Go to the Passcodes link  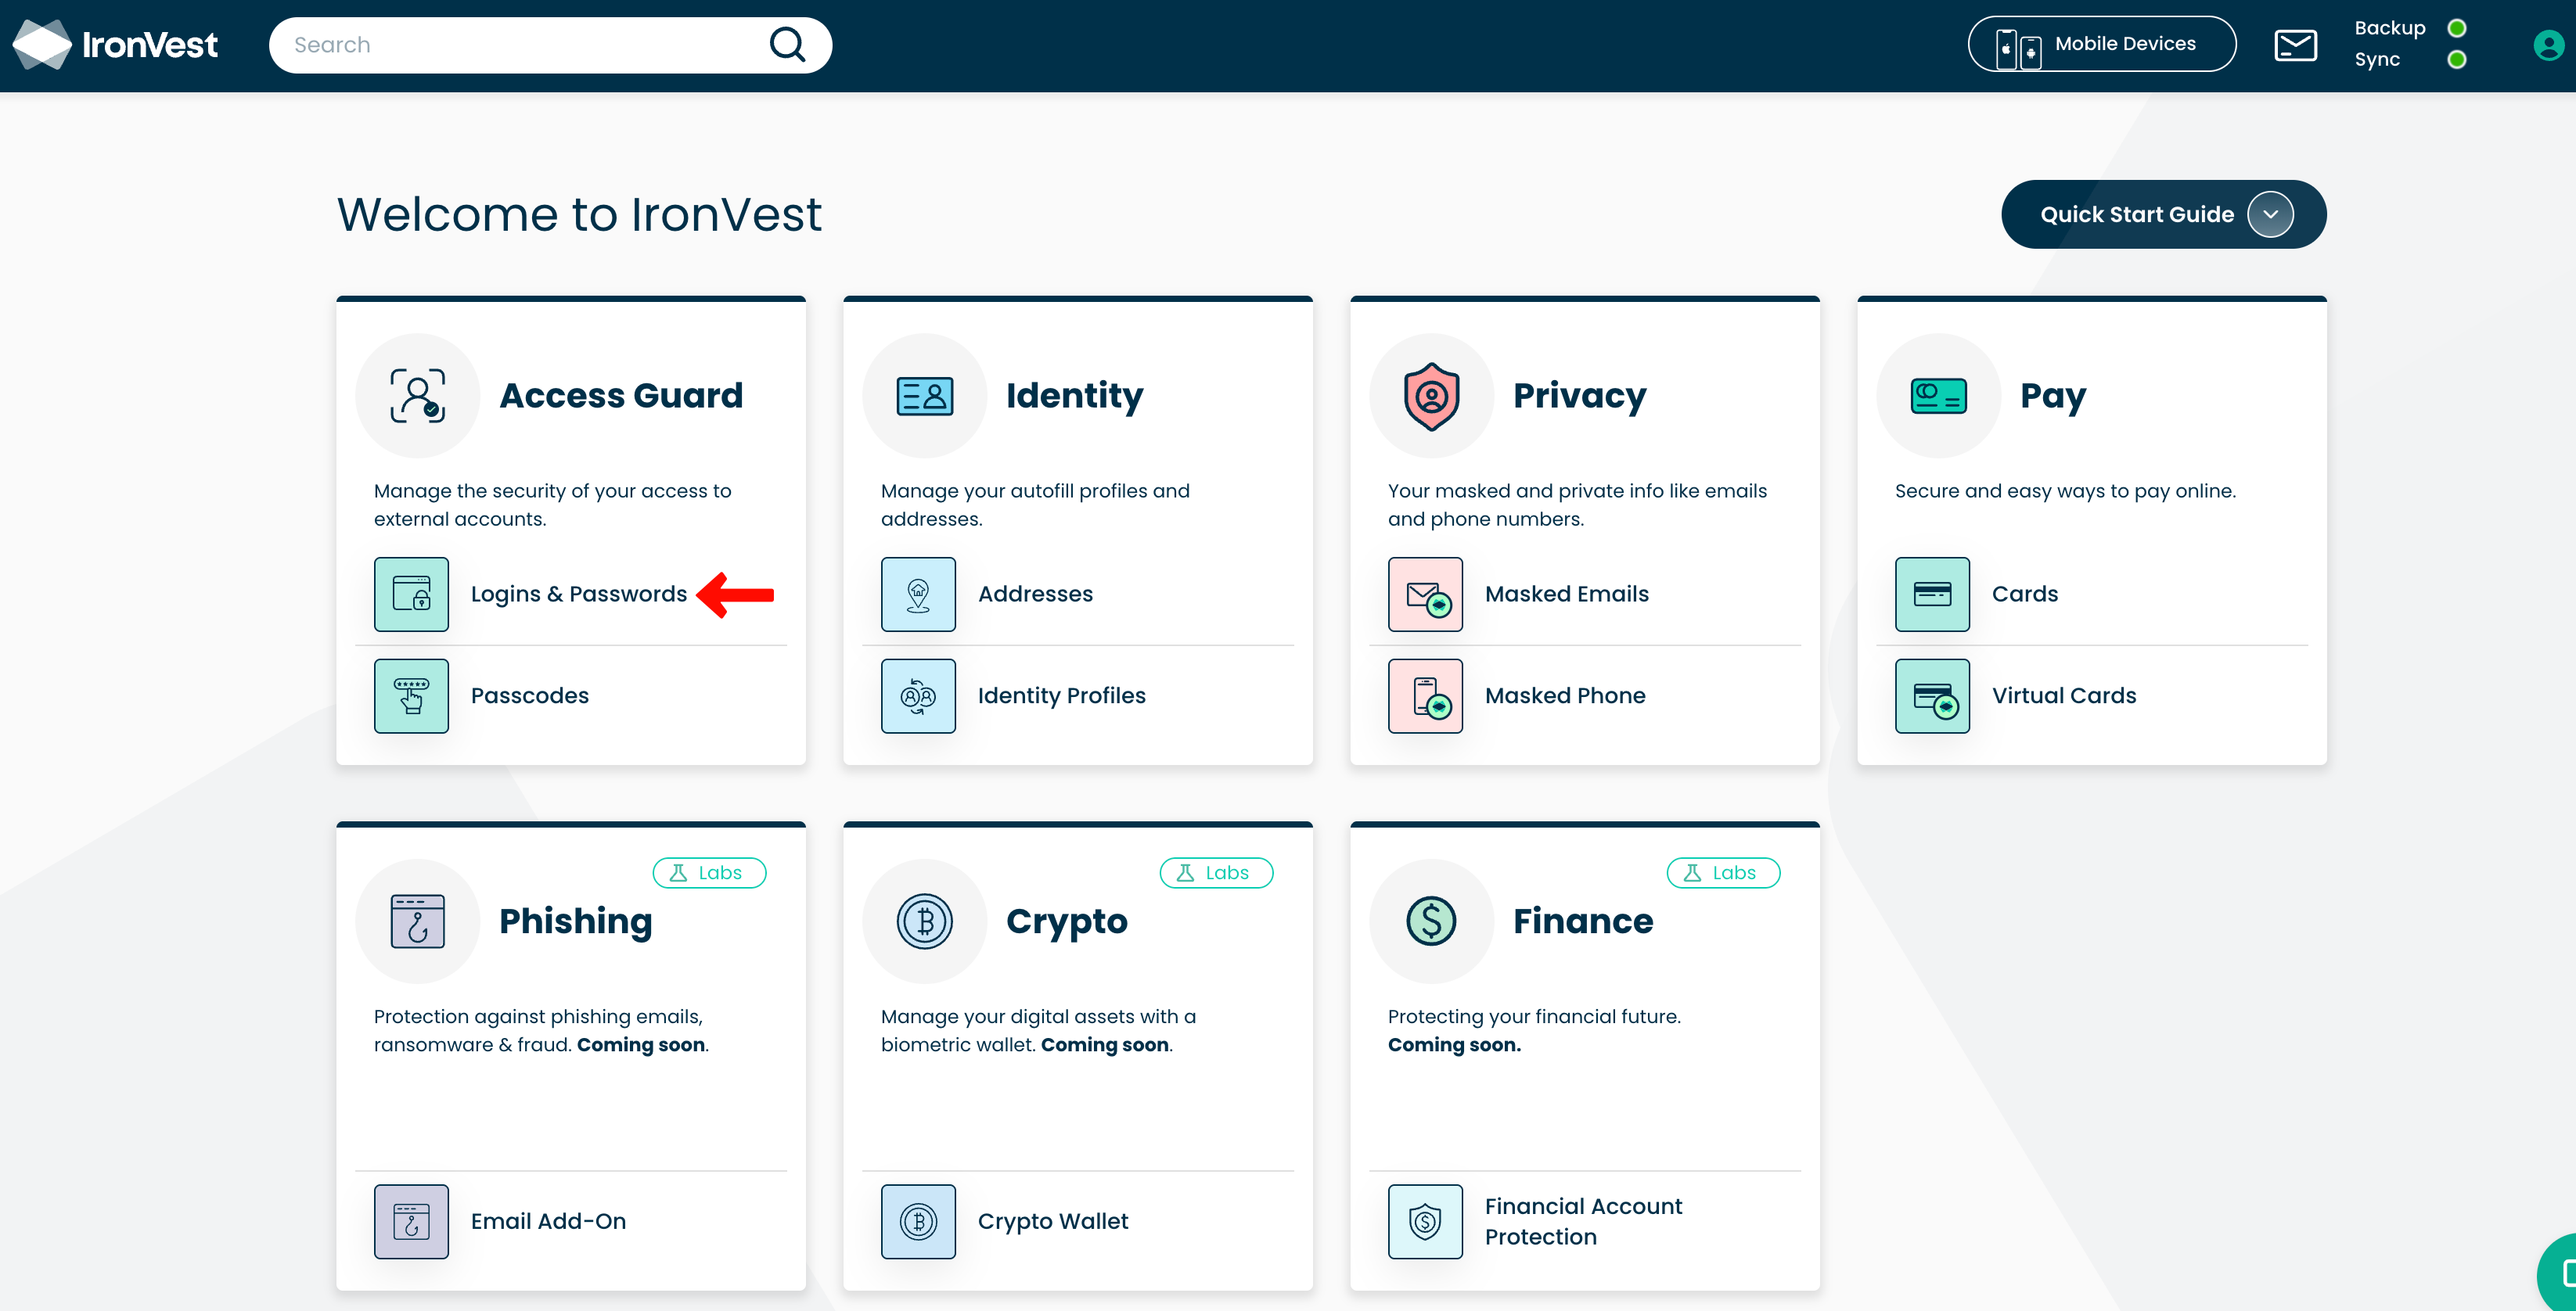(x=530, y=696)
